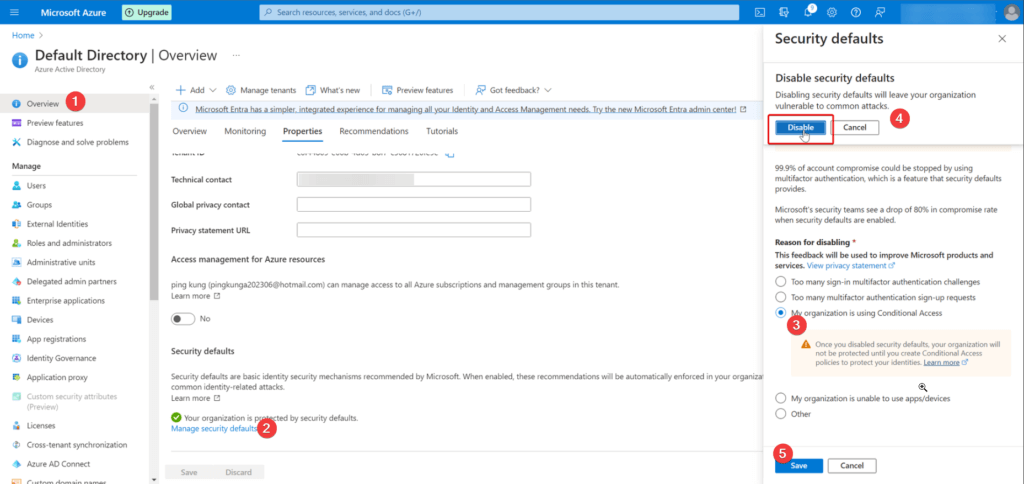This screenshot has height=484, width=1024.
Task: Click the Technical contact field
Action: [413, 180]
